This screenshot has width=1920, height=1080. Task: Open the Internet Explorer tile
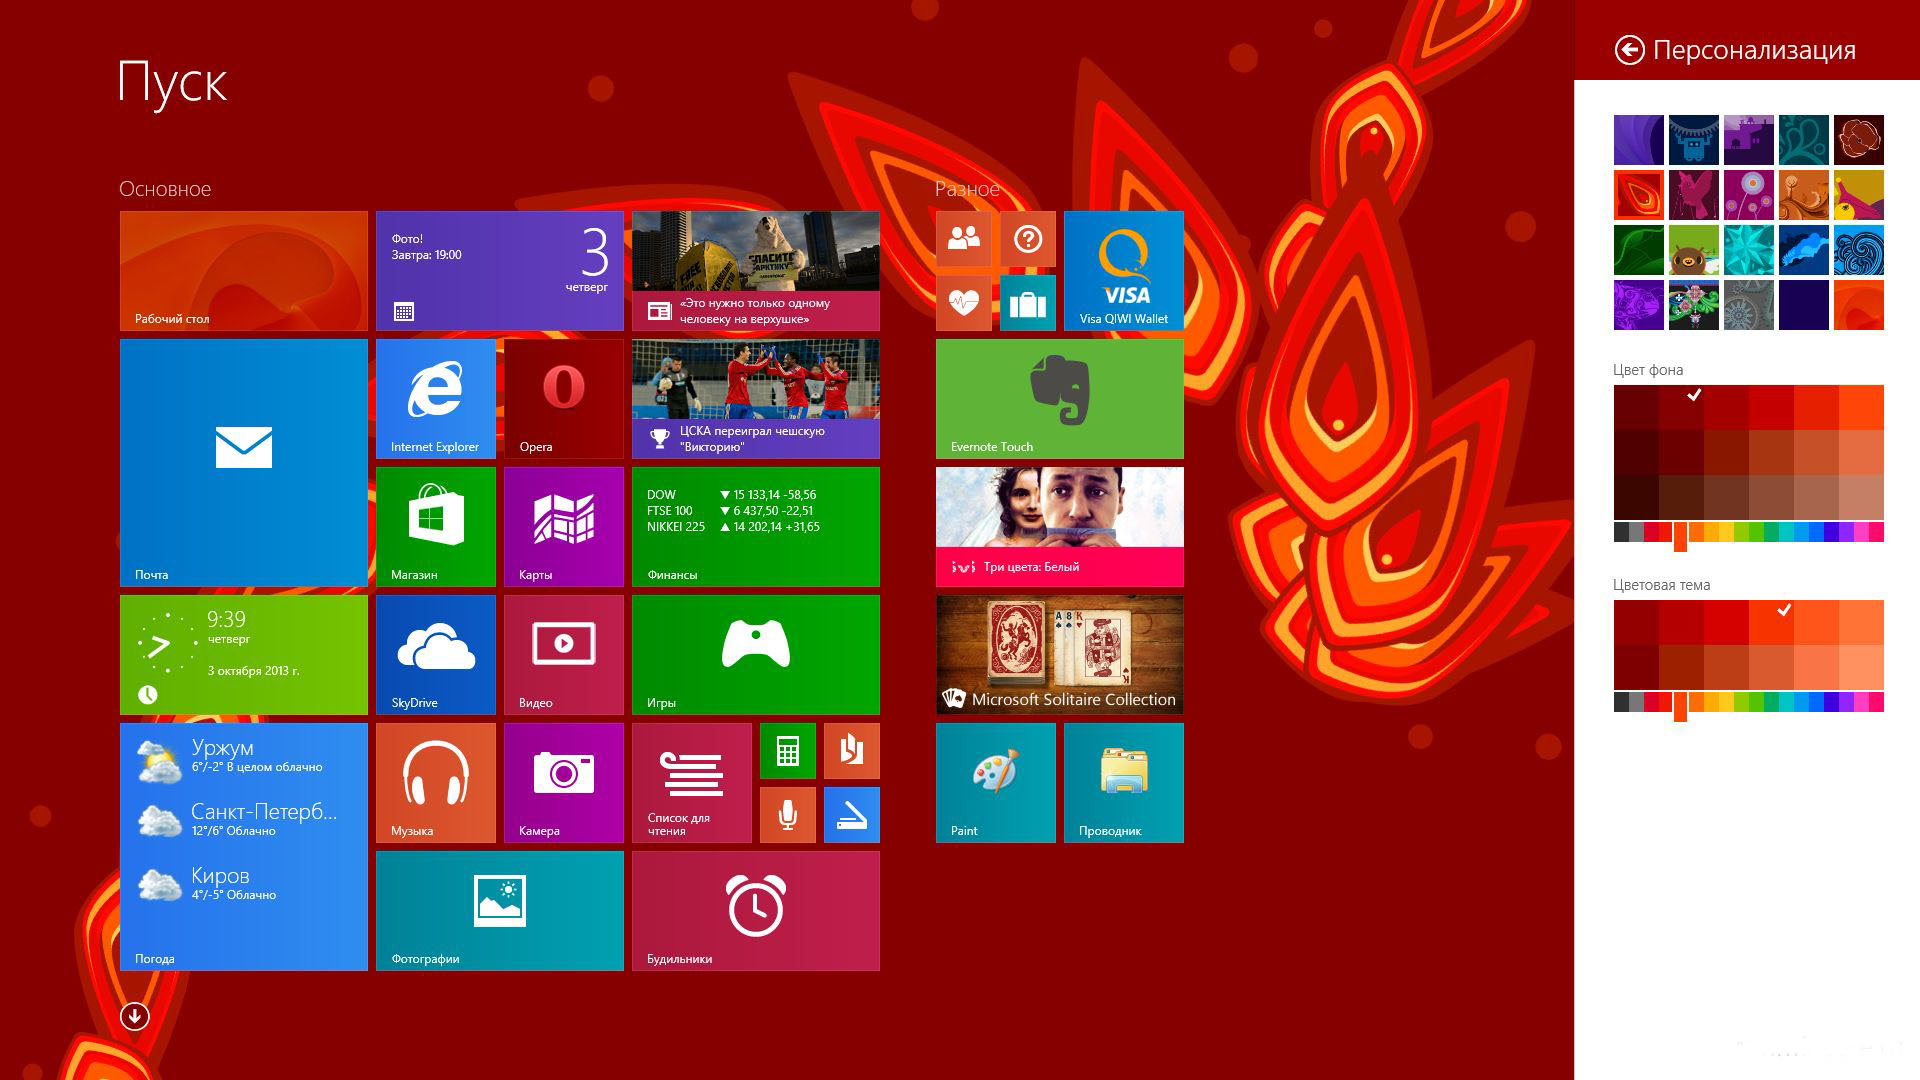pos(435,398)
